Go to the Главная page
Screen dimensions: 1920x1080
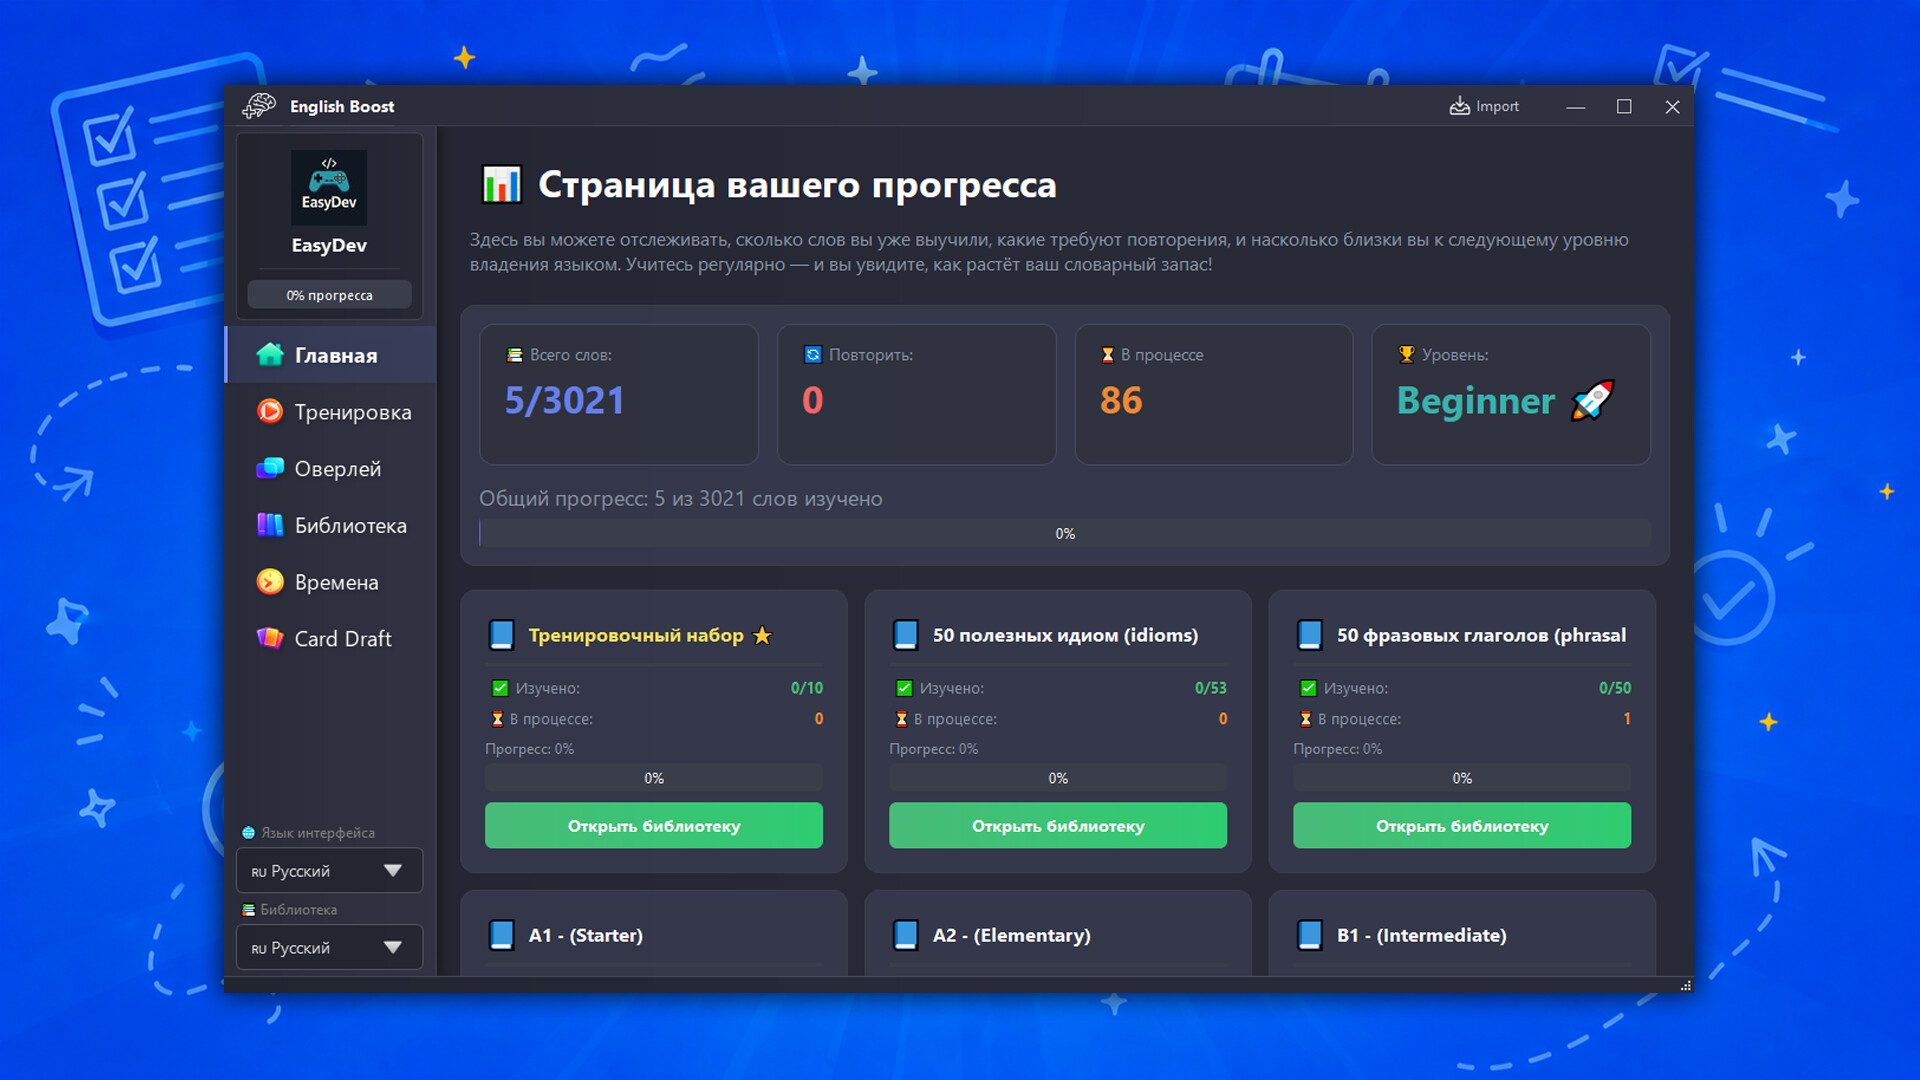point(331,355)
